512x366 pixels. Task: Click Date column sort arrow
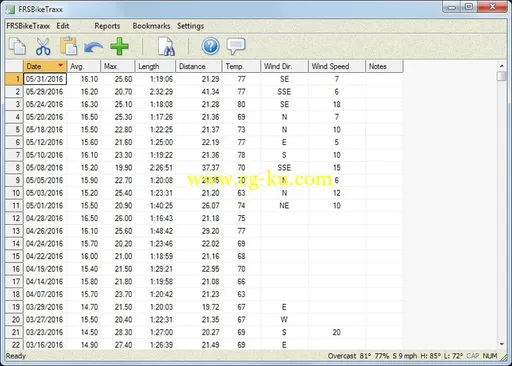pos(61,65)
